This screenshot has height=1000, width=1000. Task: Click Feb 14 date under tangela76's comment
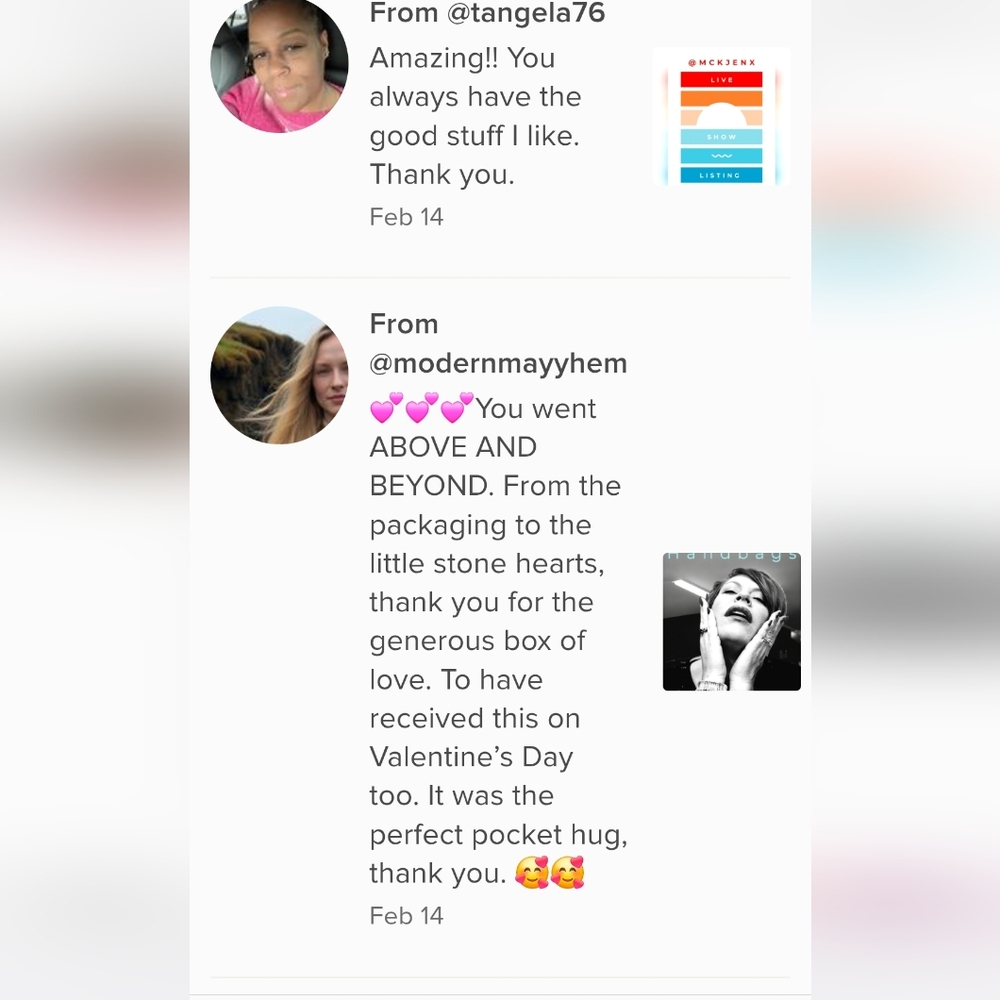tap(406, 217)
